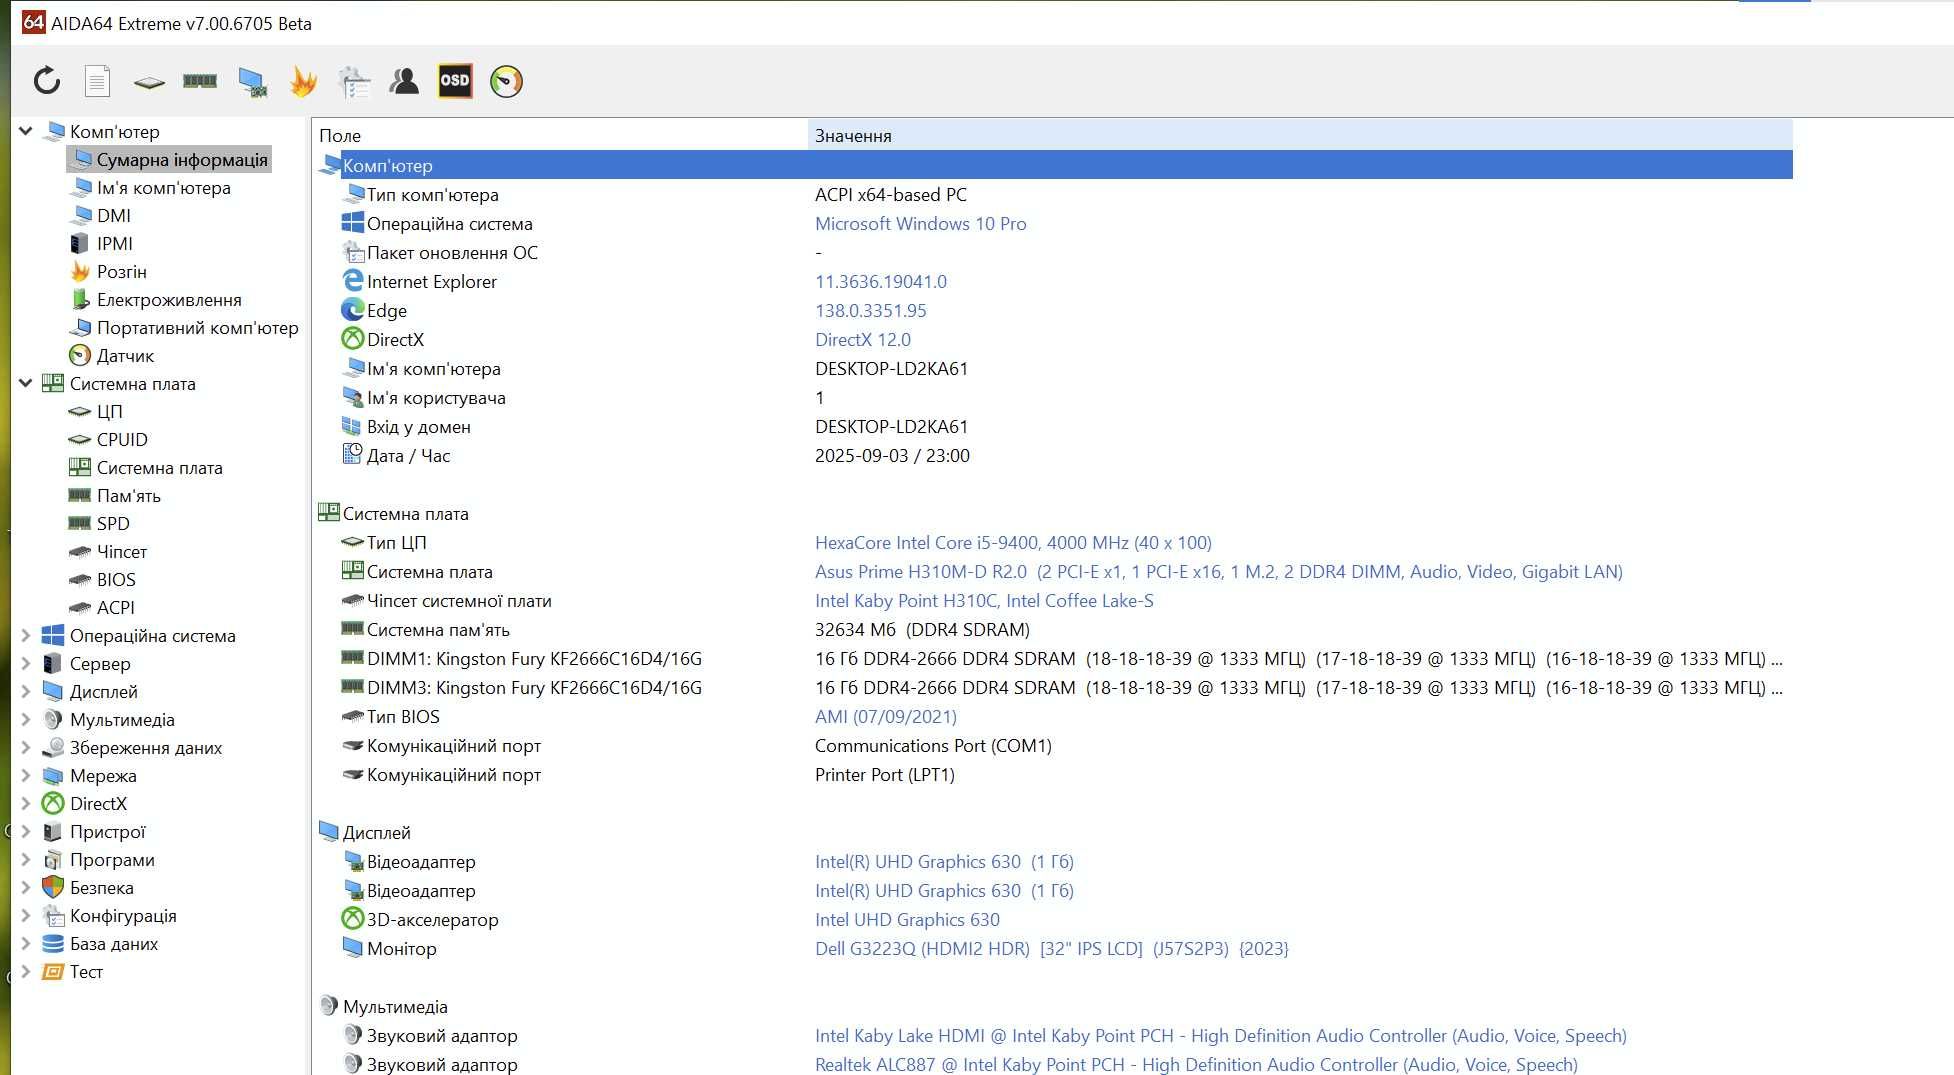This screenshot has width=1954, height=1075.
Task: Open the Датчик tree item
Action: click(125, 356)
